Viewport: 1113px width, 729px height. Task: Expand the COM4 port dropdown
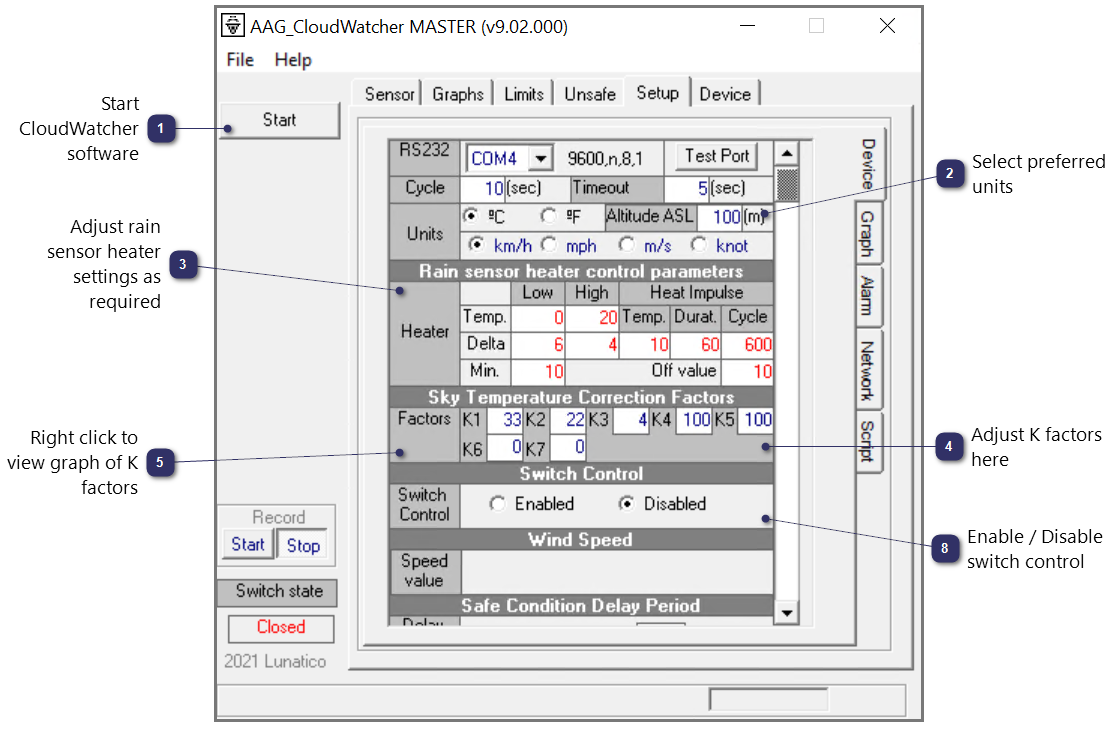coord(541,158)
